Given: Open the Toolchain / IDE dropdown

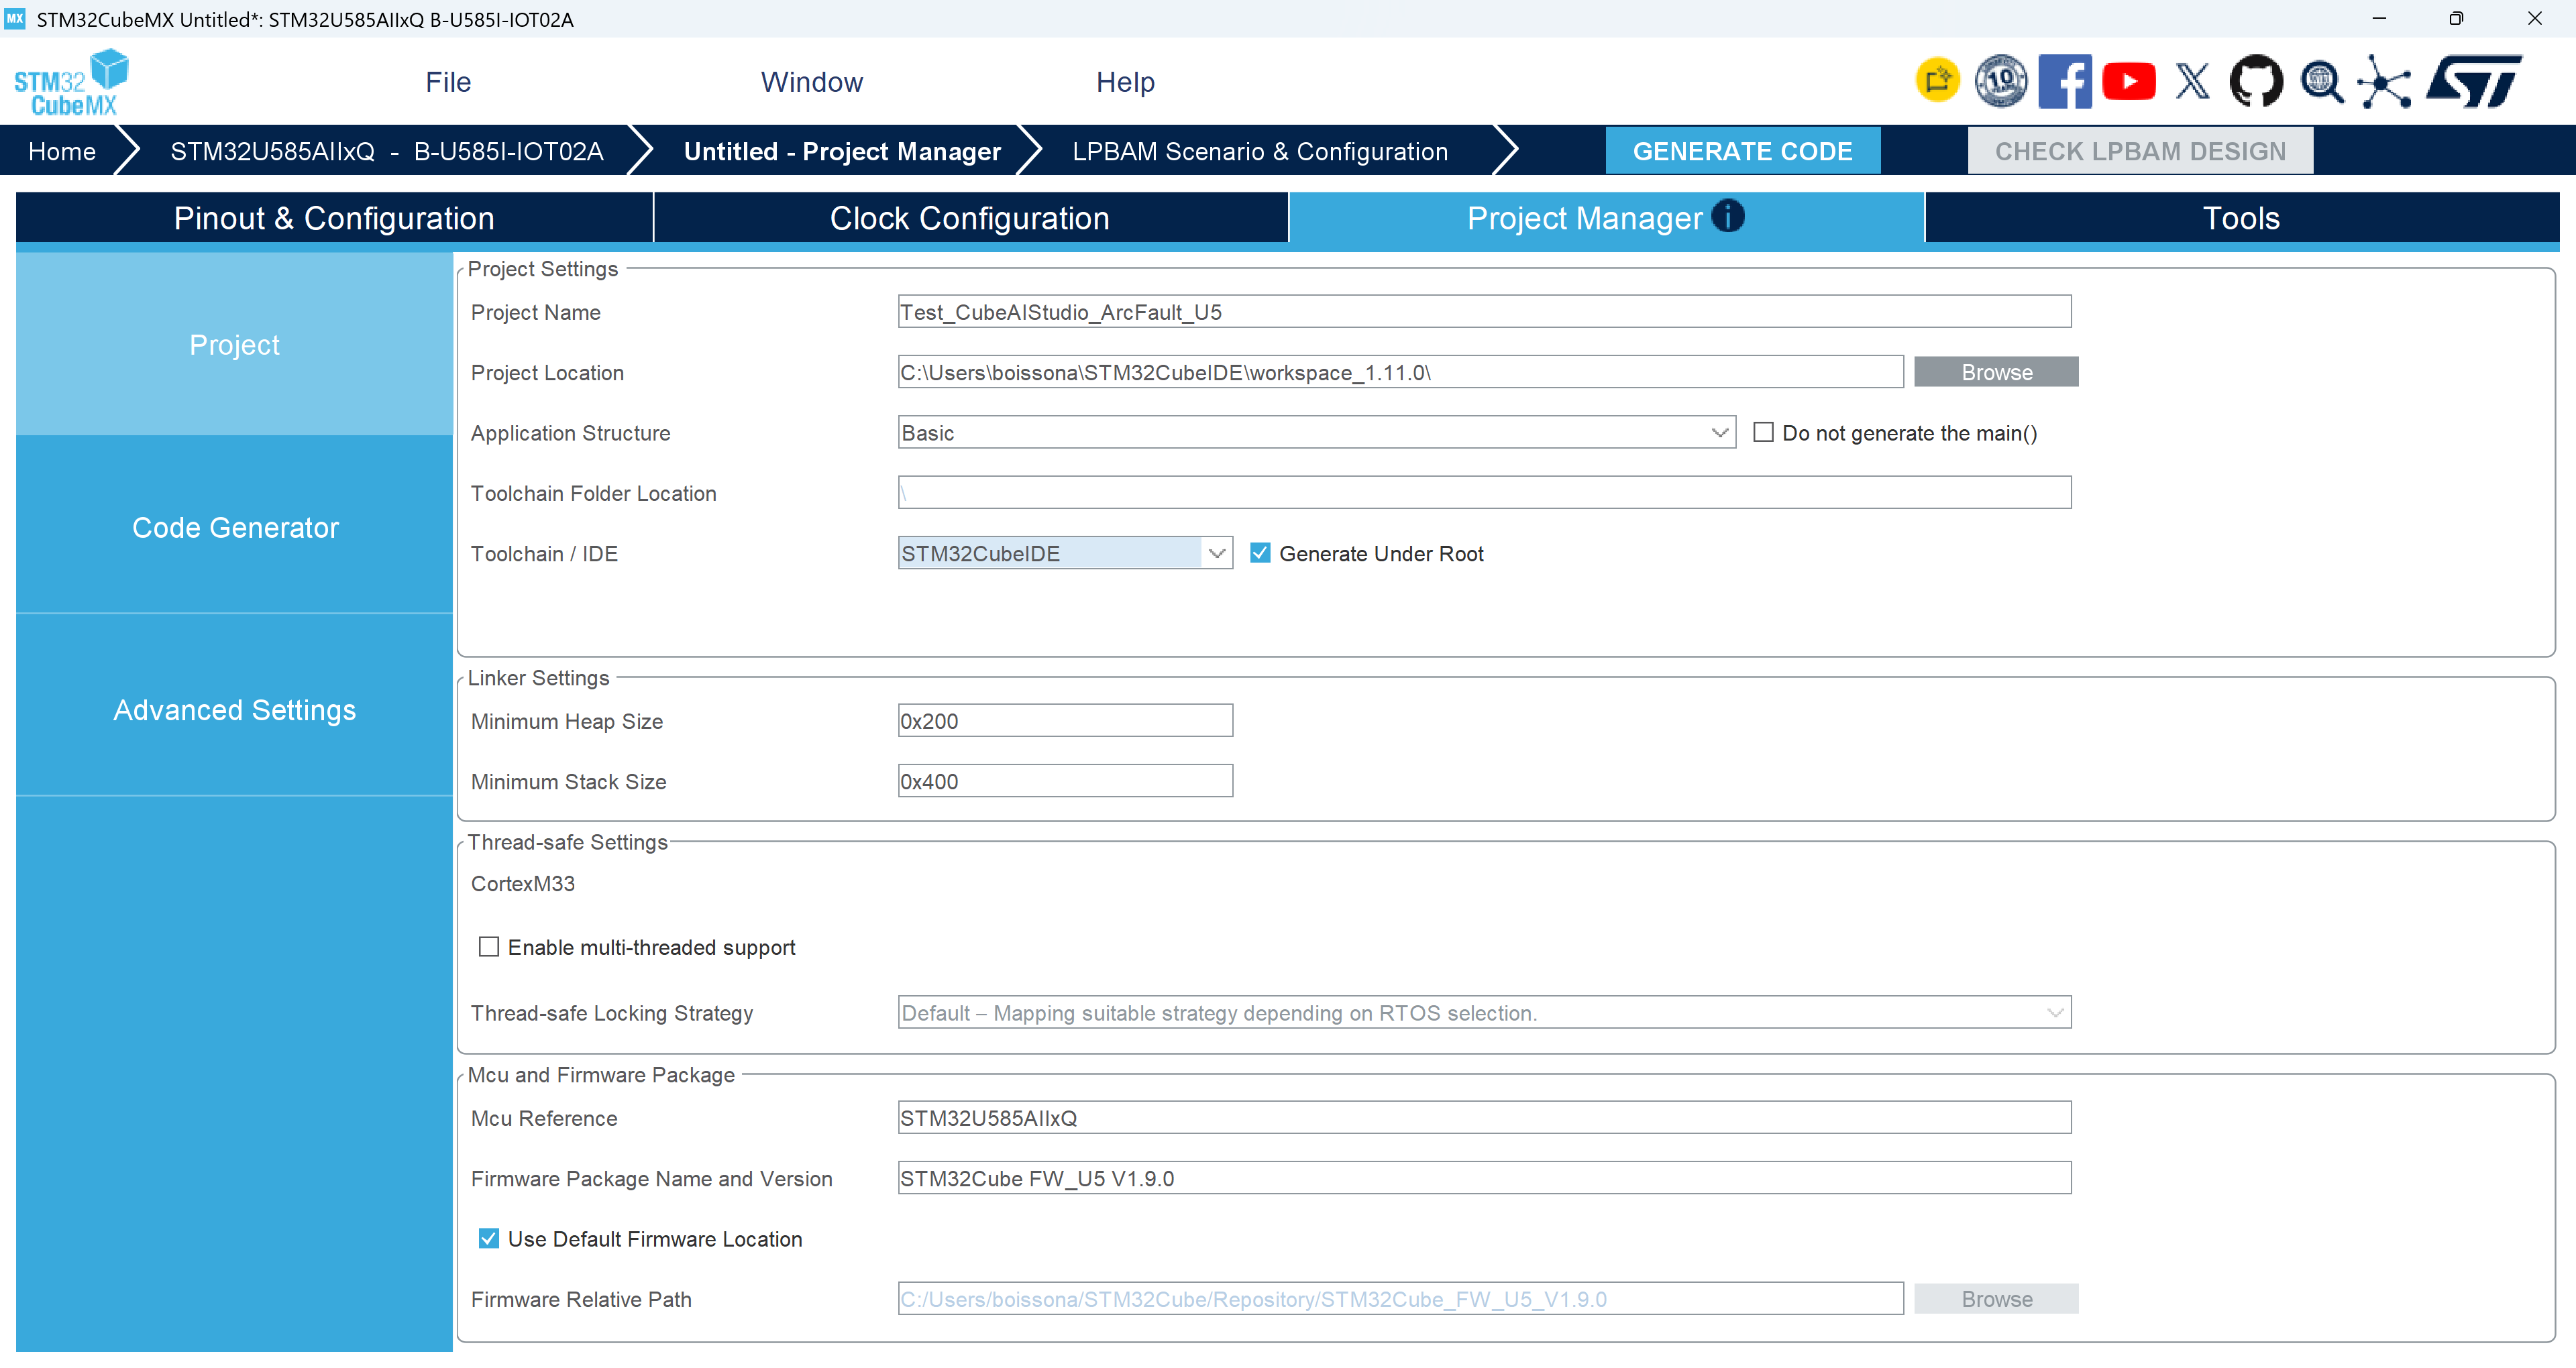Looking at the screenshot, I should coord(1065,553).
